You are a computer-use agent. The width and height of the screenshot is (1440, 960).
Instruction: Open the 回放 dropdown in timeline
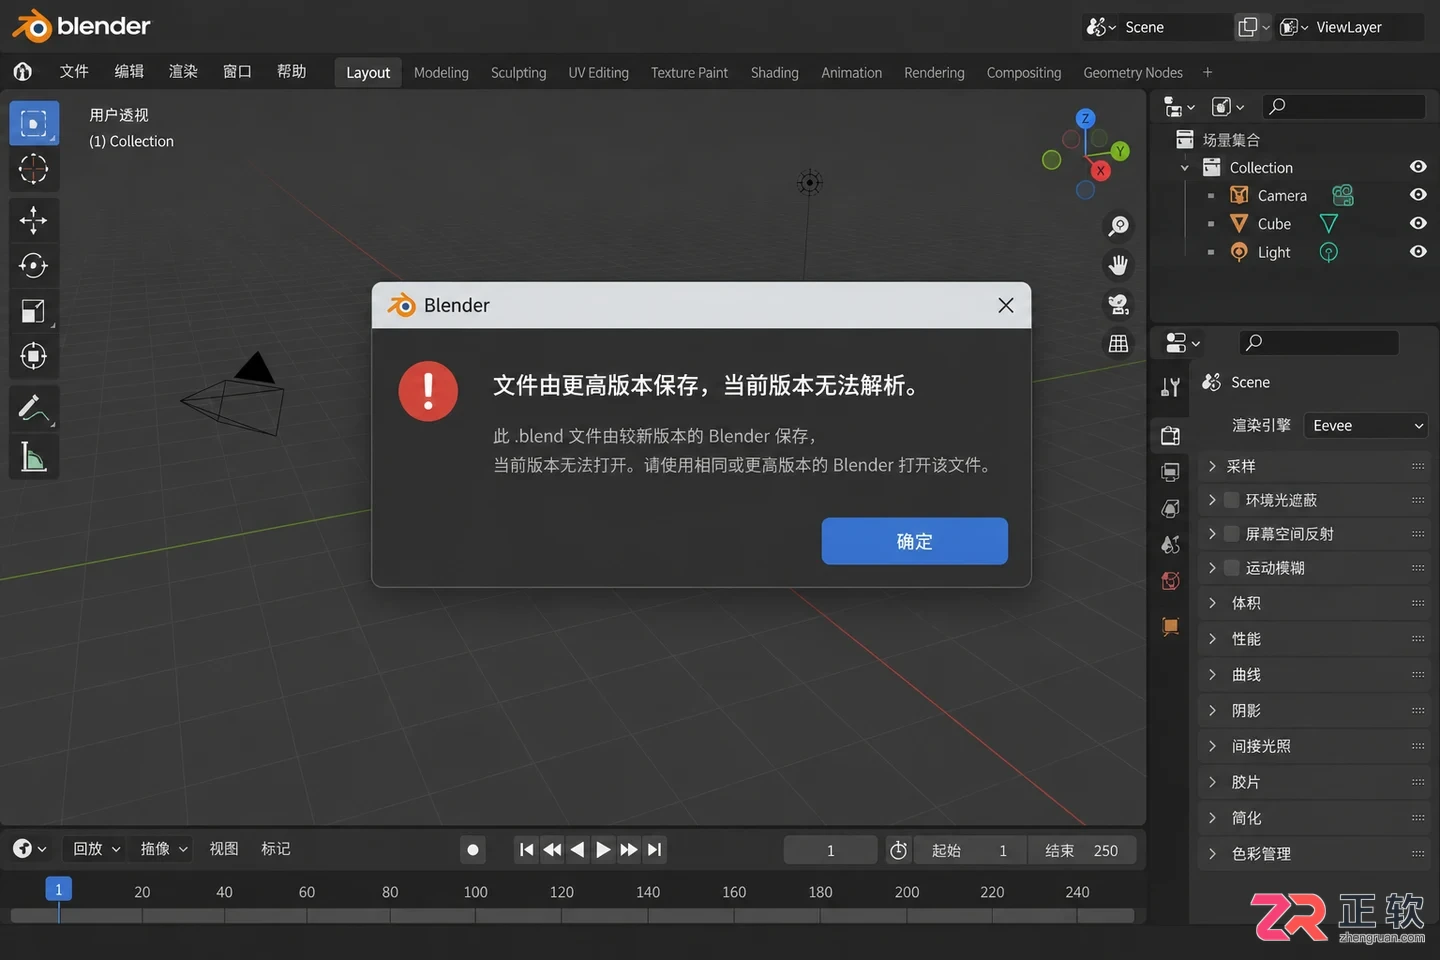point(96,849)
